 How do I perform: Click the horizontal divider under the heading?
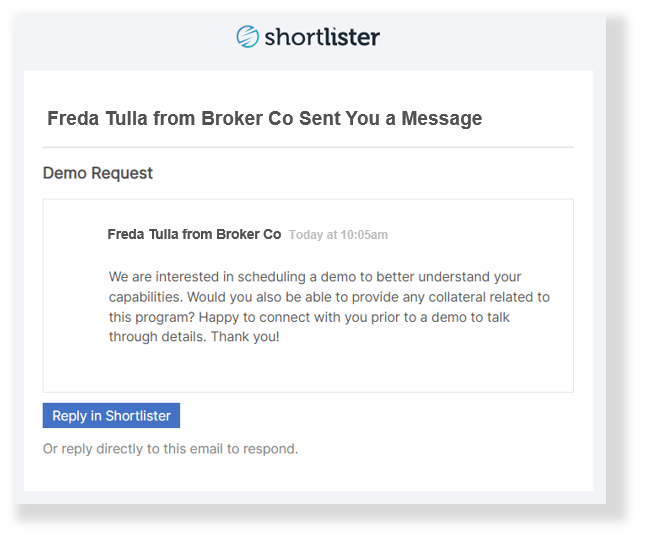tap(308, 147)
